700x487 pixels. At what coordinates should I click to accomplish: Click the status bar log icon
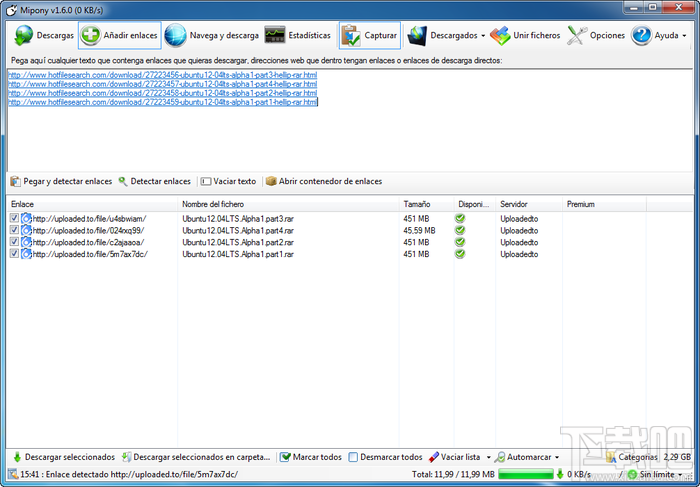point(13,474)
